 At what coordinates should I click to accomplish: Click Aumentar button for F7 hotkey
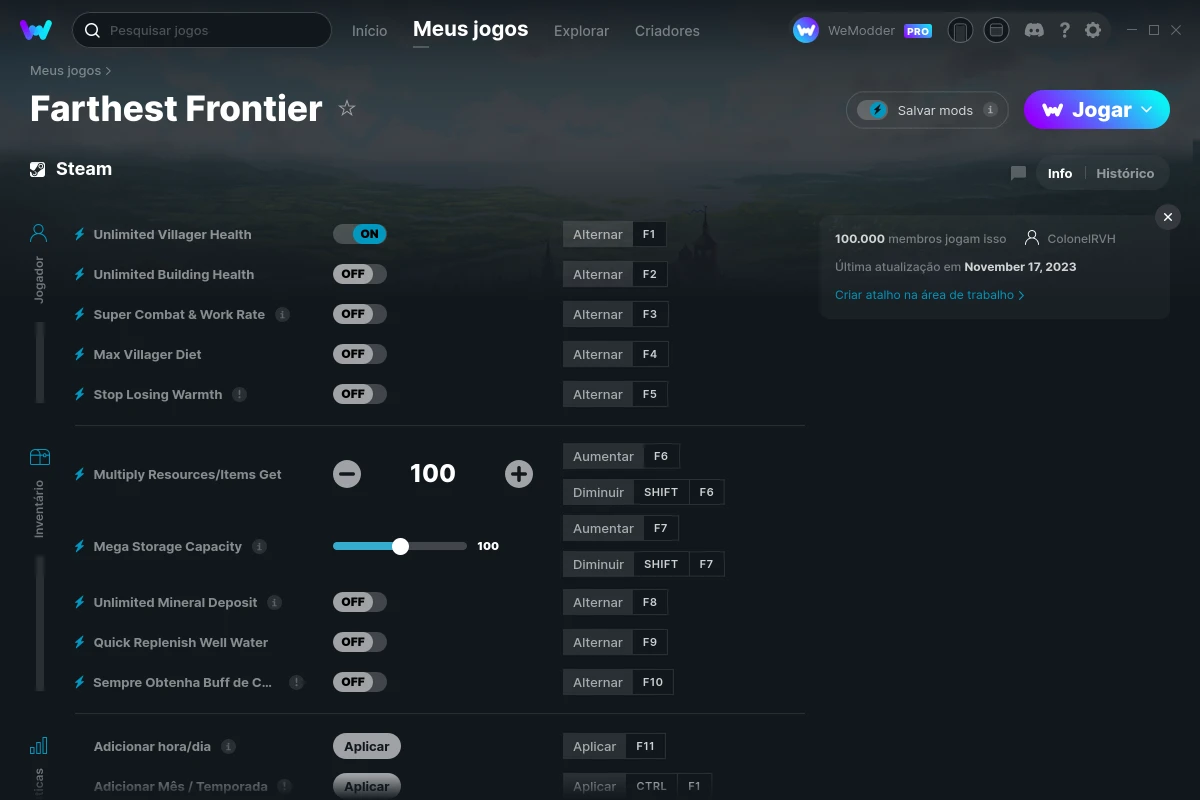pos(603,528)
